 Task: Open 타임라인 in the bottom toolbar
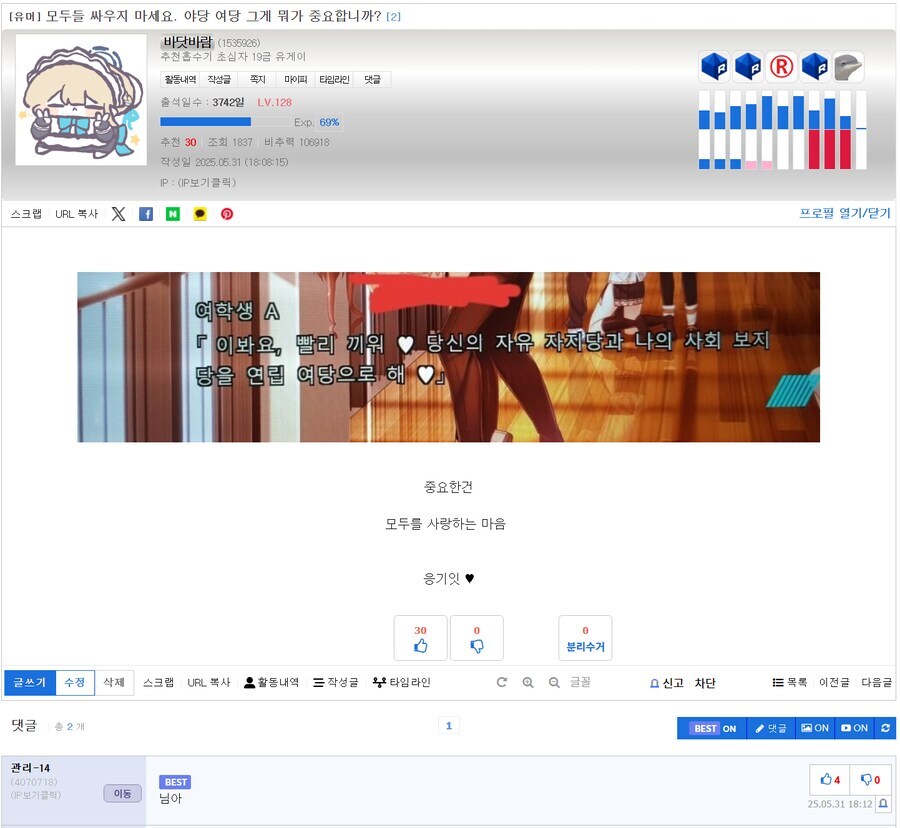[402, 682]
